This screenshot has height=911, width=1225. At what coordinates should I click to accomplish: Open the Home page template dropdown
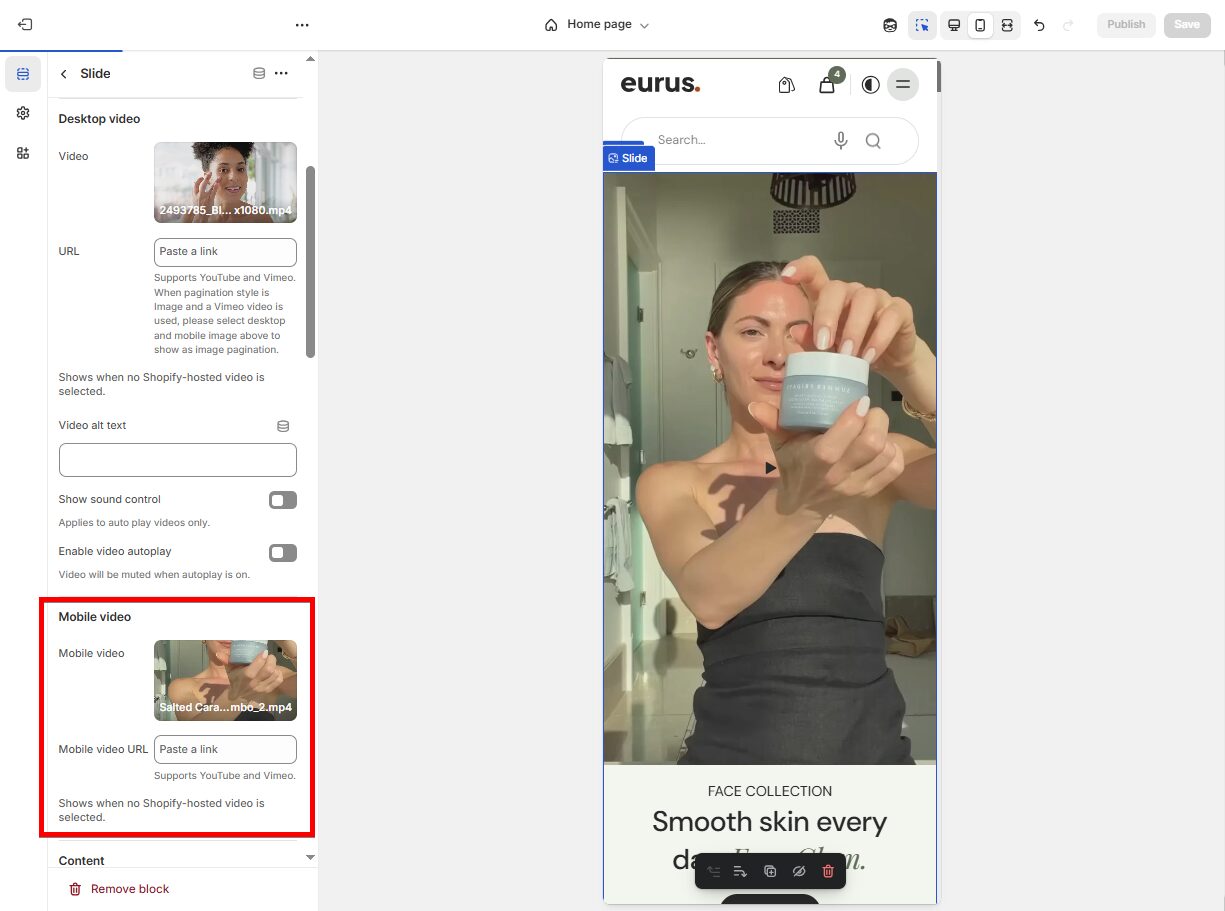(598, 25)
